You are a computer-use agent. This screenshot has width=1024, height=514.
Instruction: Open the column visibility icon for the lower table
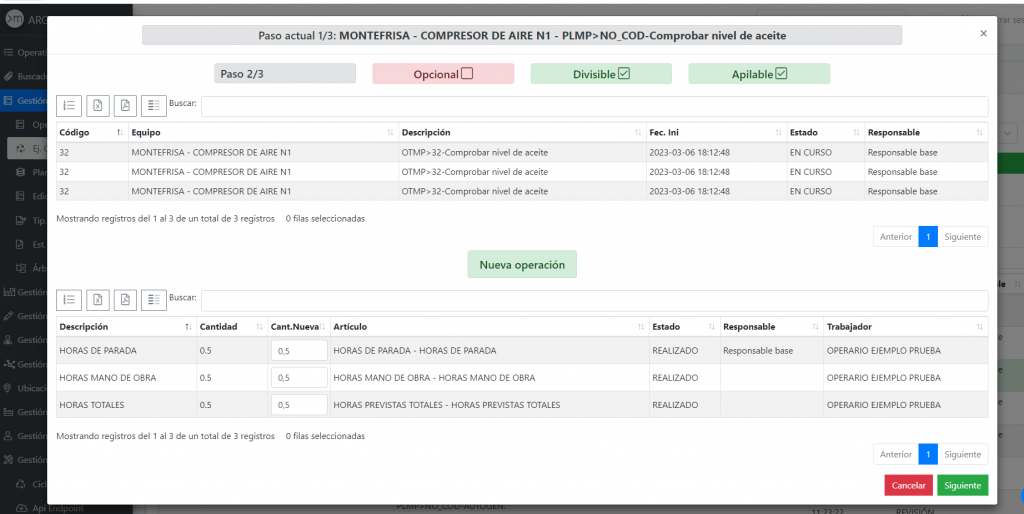pyautogui.click(x=153, y=299)
